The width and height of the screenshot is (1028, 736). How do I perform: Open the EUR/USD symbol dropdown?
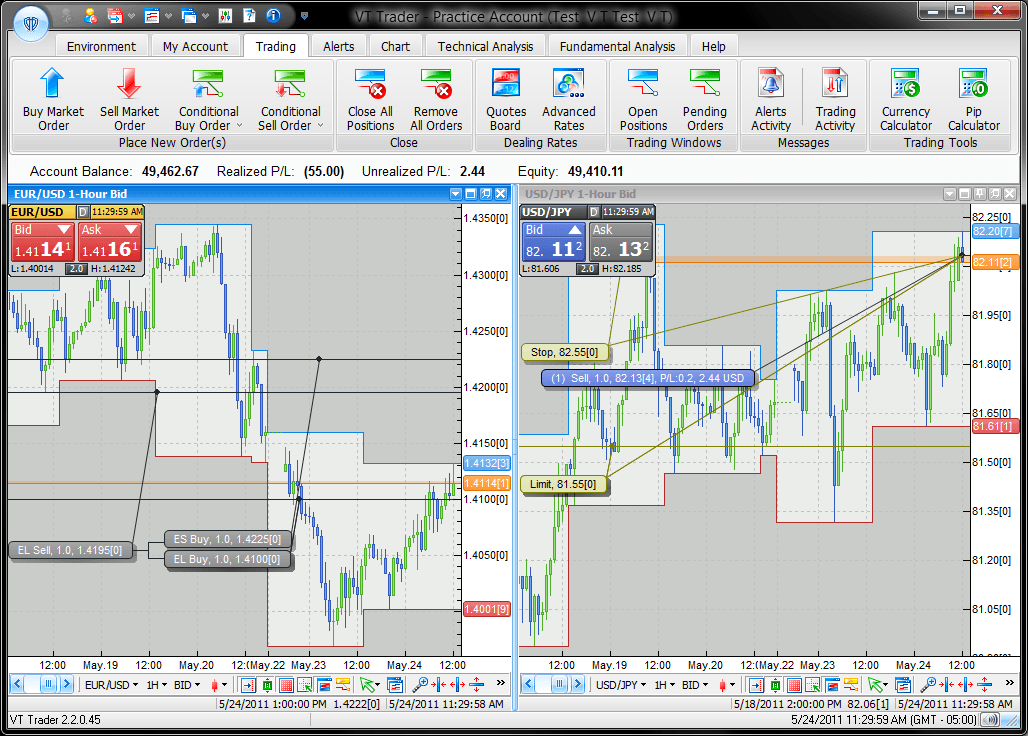(x=111, y=685)
